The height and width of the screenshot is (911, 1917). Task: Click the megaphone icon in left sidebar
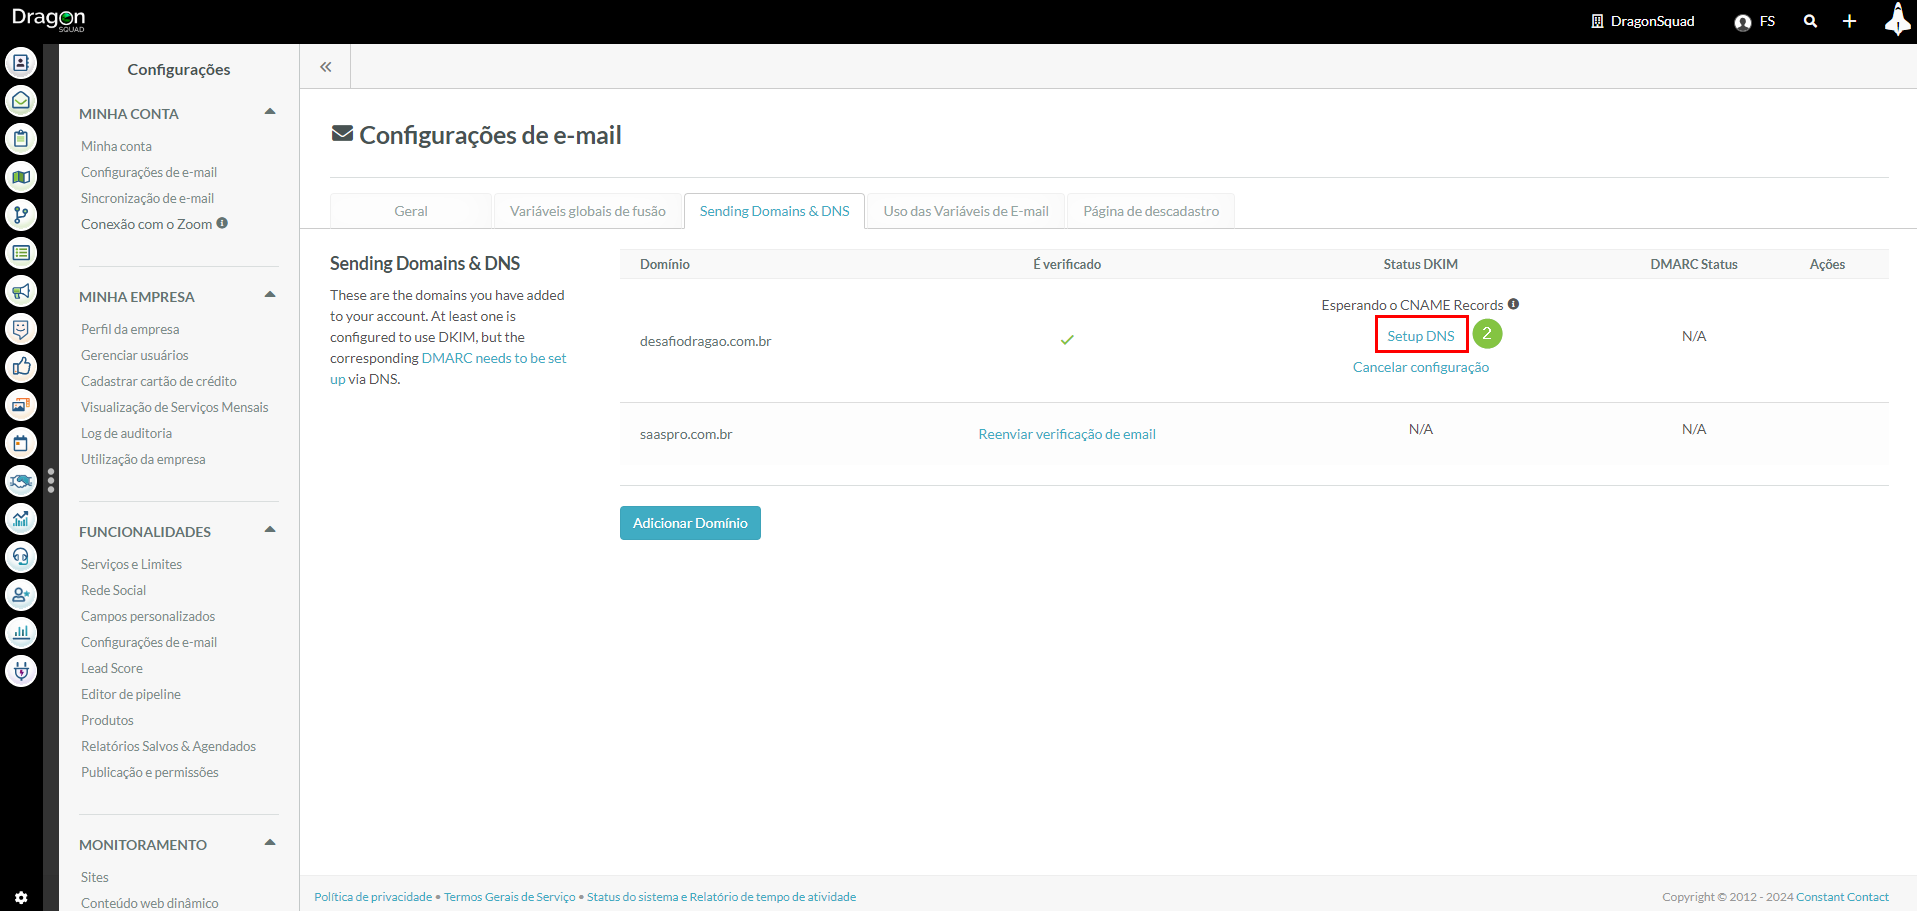point(21,291)
